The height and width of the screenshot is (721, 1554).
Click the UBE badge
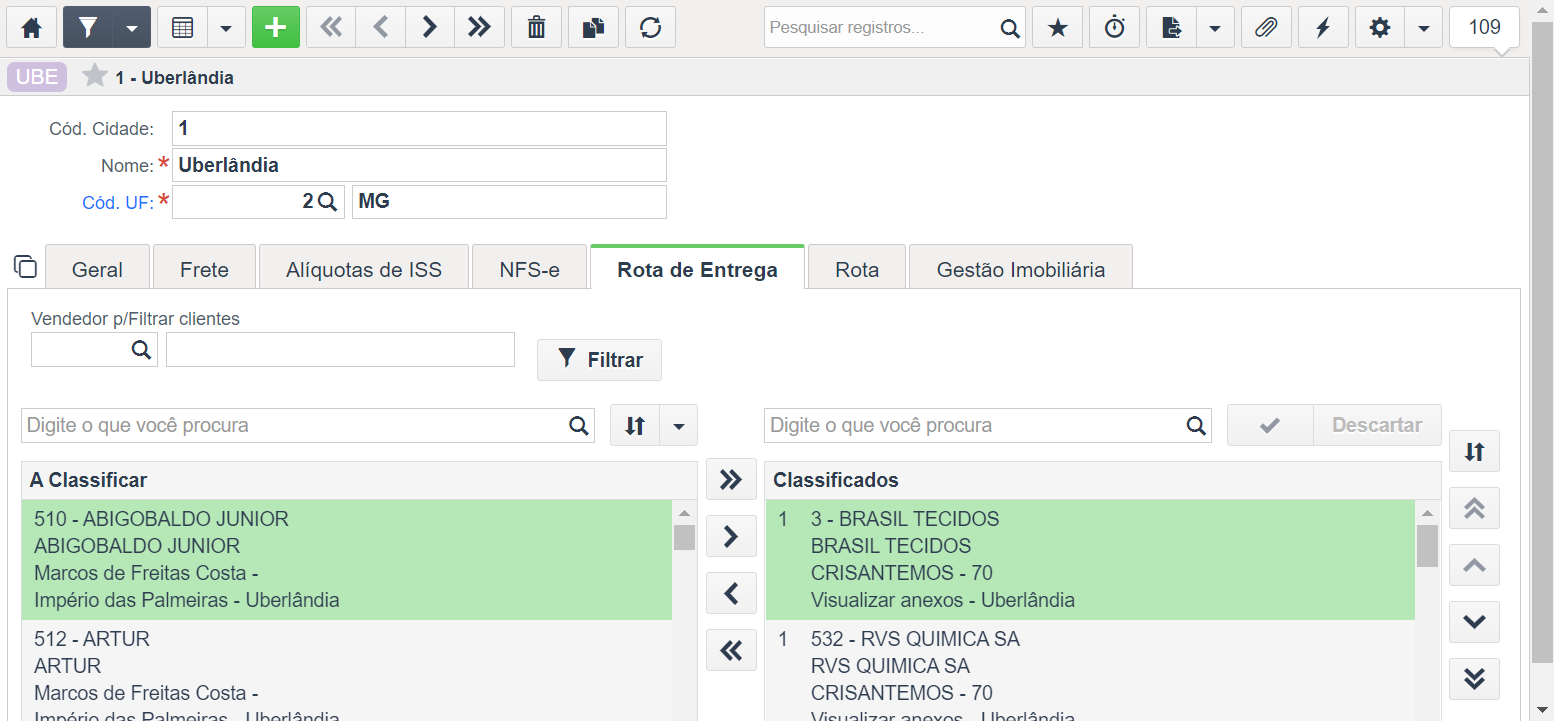[x=37, y=77]
